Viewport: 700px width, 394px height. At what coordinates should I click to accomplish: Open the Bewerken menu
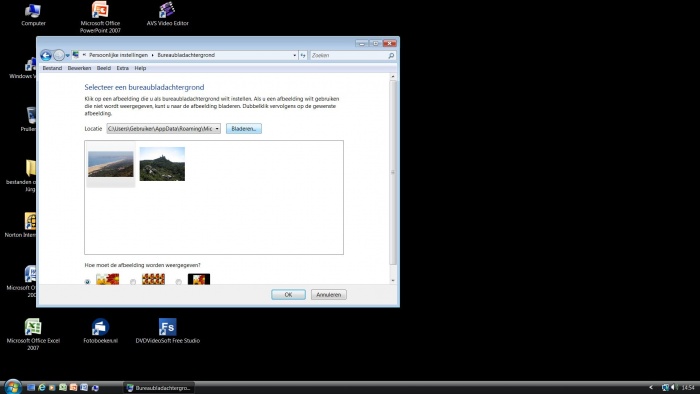79,68
